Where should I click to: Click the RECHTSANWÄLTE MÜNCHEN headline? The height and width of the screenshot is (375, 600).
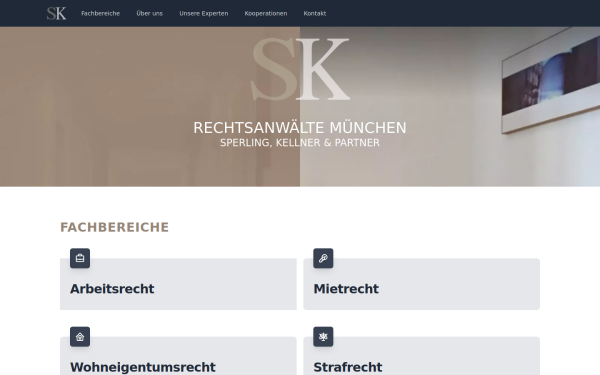point(300,128)
